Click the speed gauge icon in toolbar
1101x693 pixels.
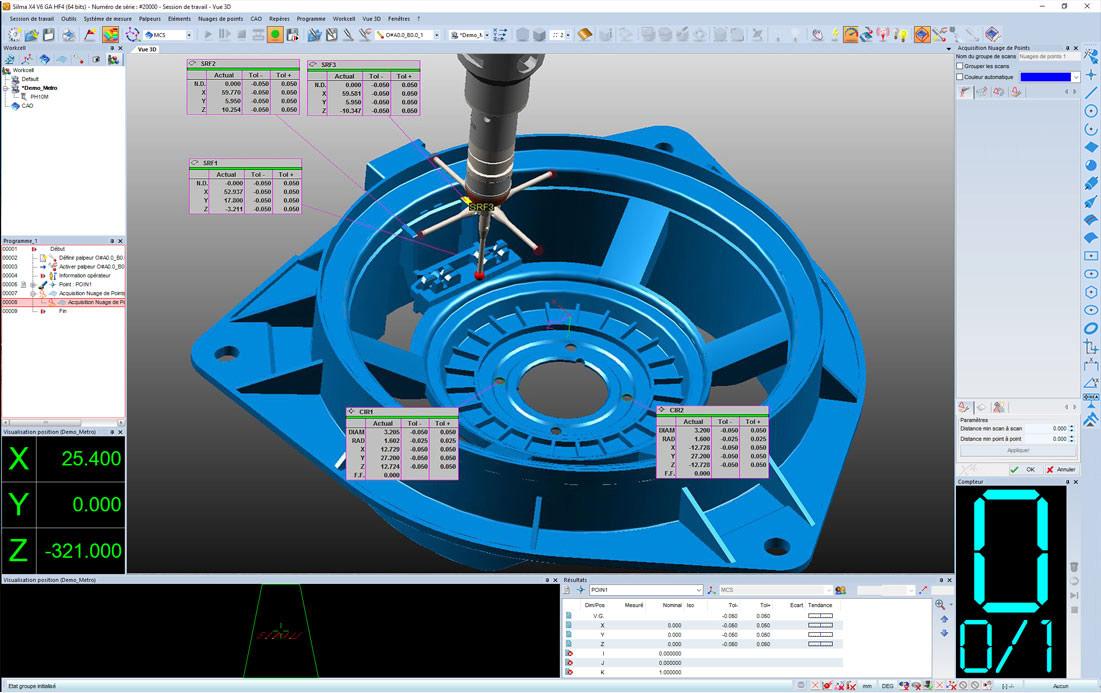(x=850, y=34)
